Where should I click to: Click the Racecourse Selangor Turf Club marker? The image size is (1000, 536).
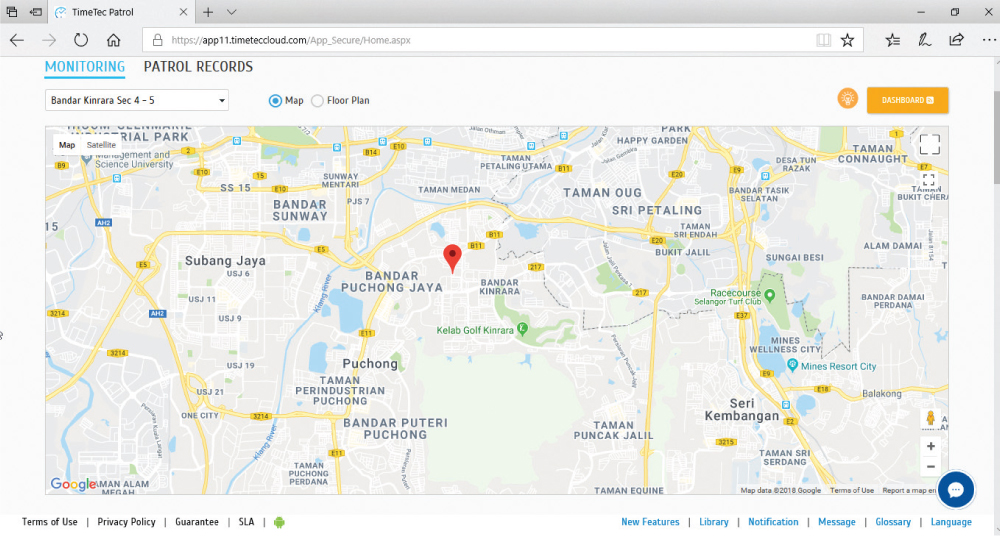pyautogui.click(x=769, y=295)
